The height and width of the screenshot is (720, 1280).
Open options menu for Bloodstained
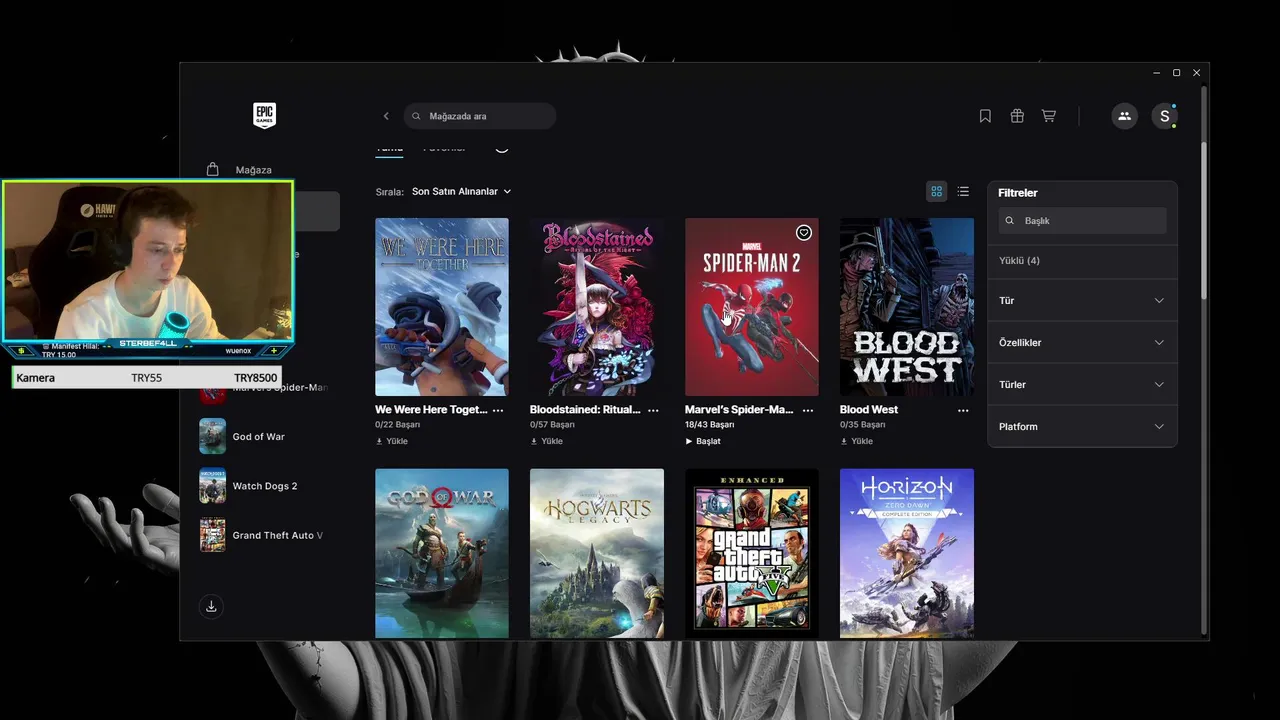(653, 410)
